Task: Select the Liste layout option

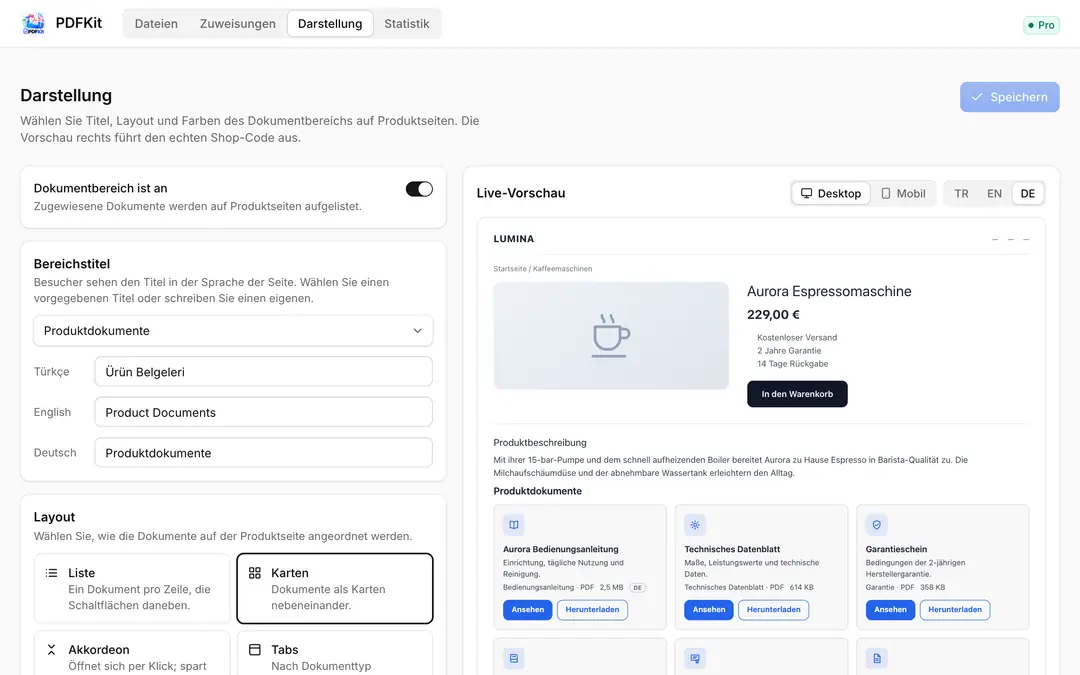Action: click(x=132, y=588)
